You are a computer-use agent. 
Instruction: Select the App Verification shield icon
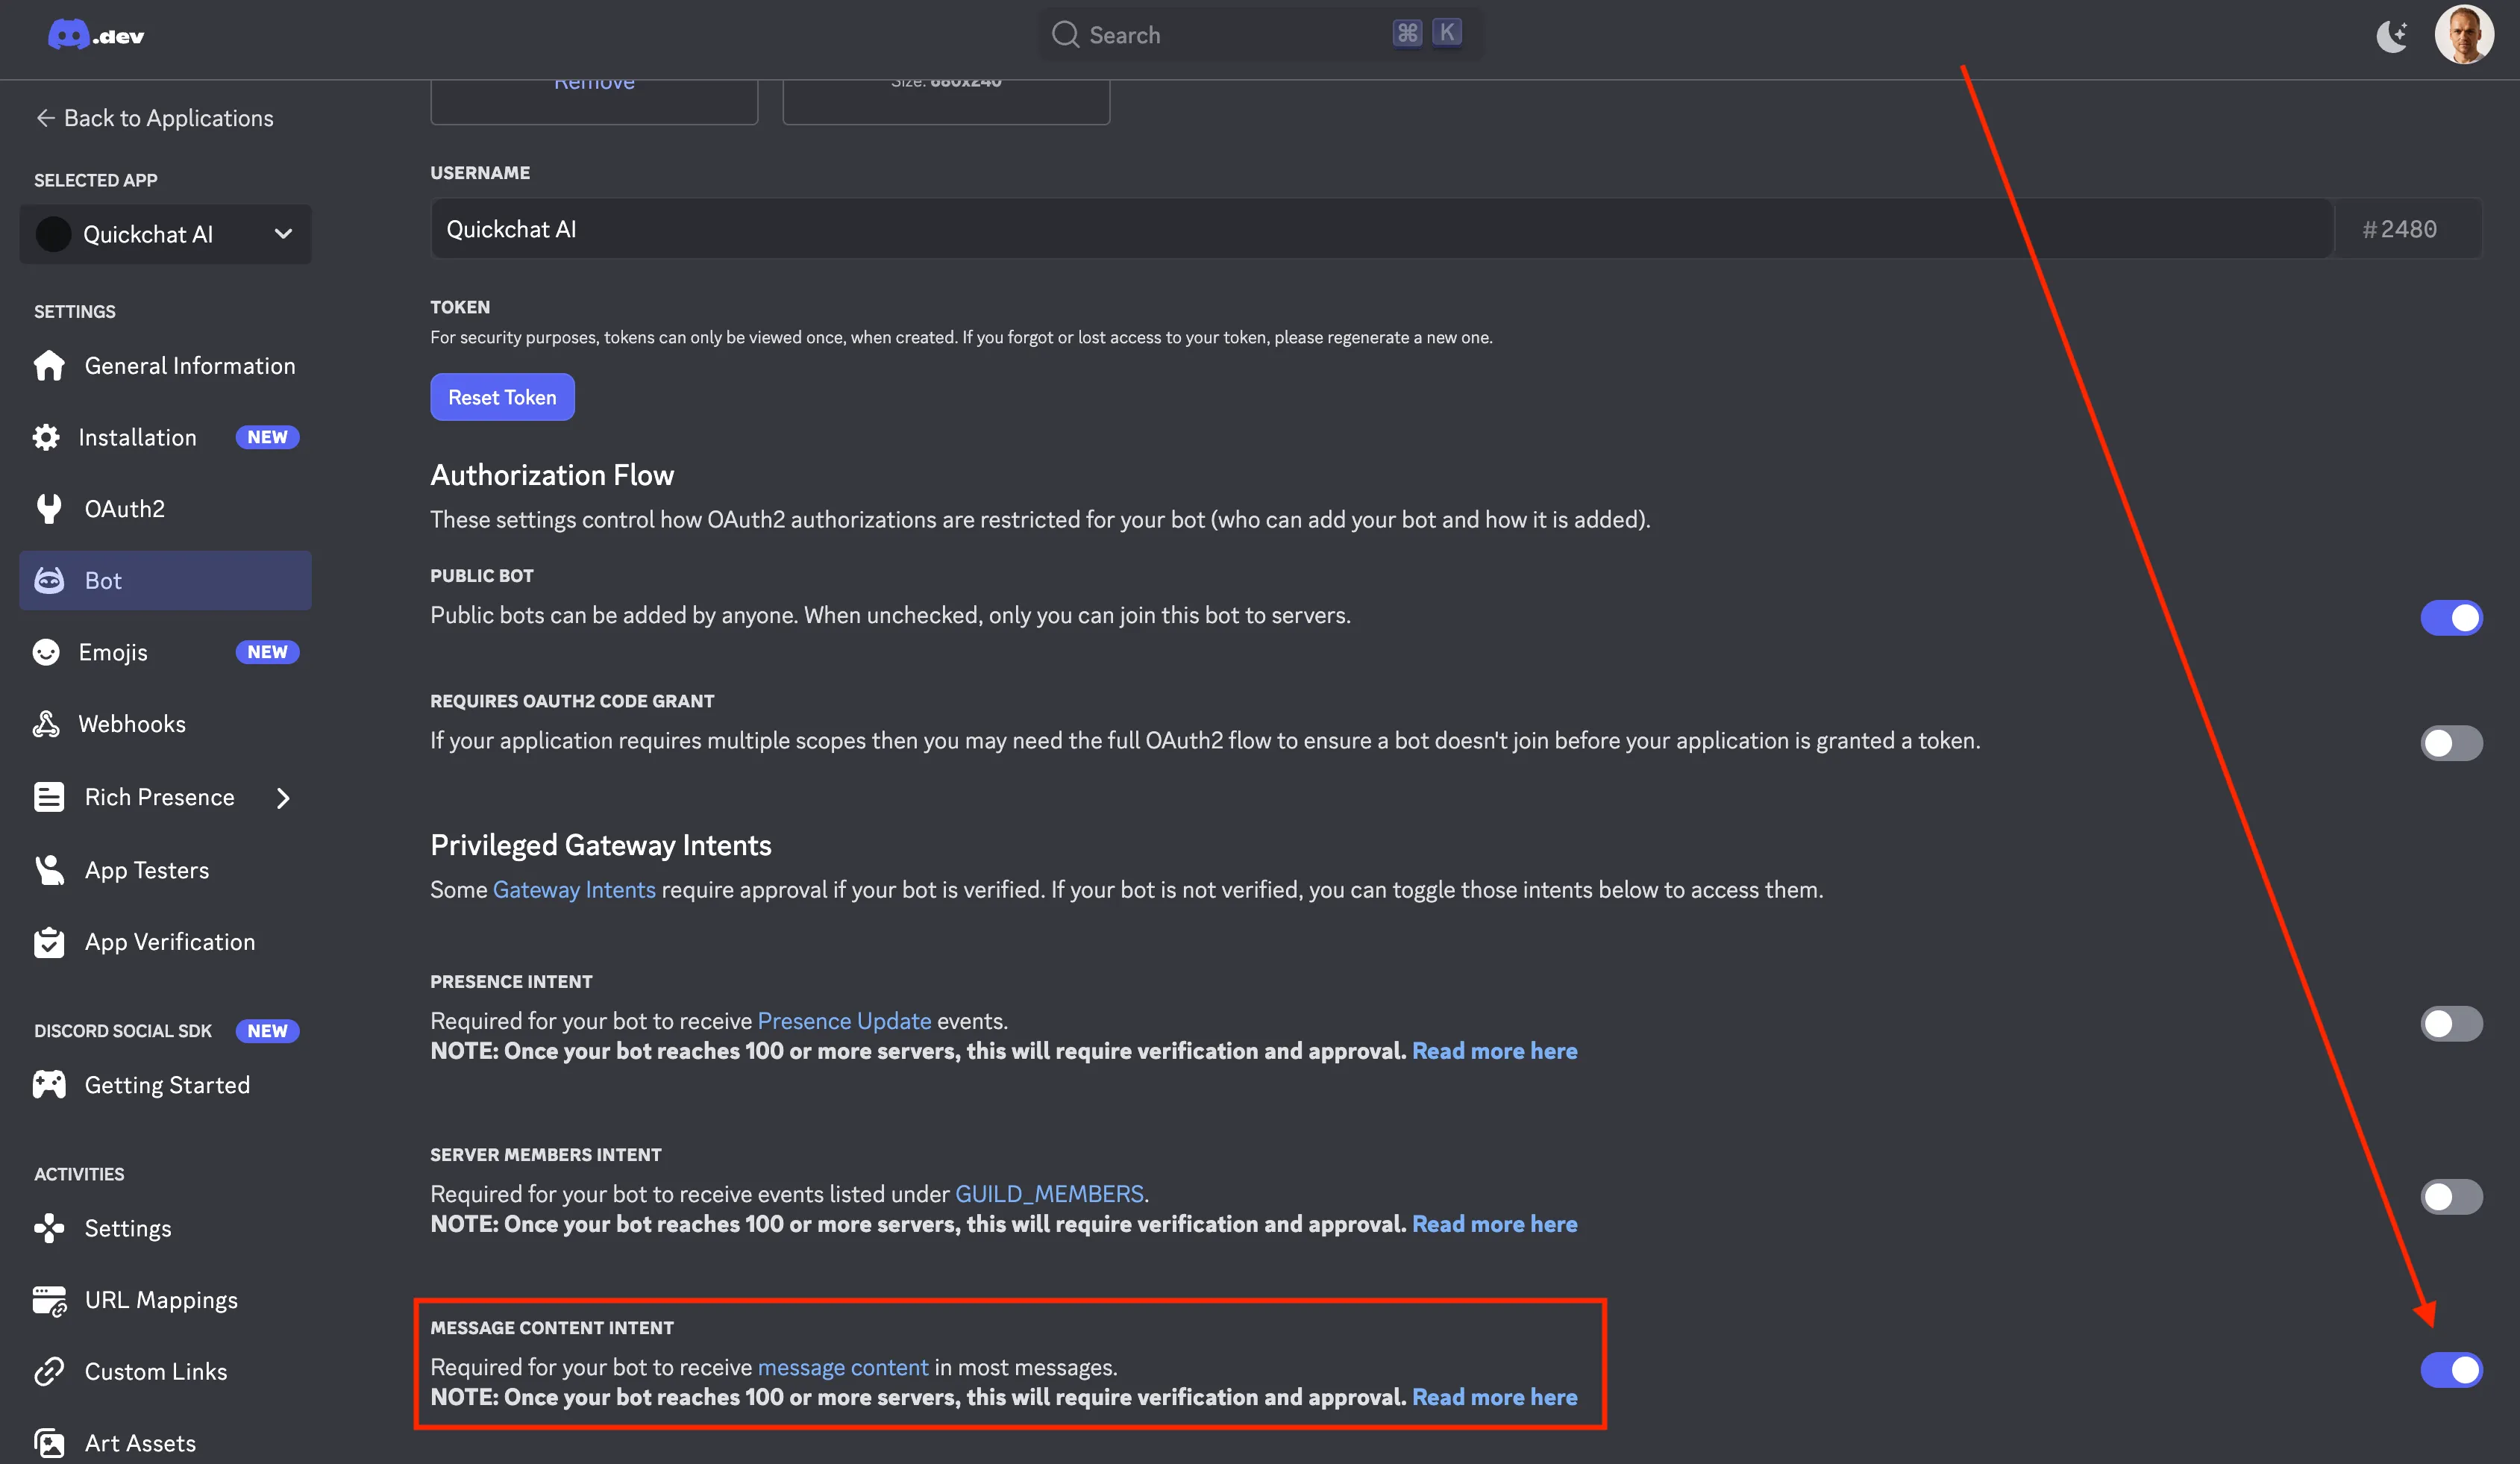(48, 941)
